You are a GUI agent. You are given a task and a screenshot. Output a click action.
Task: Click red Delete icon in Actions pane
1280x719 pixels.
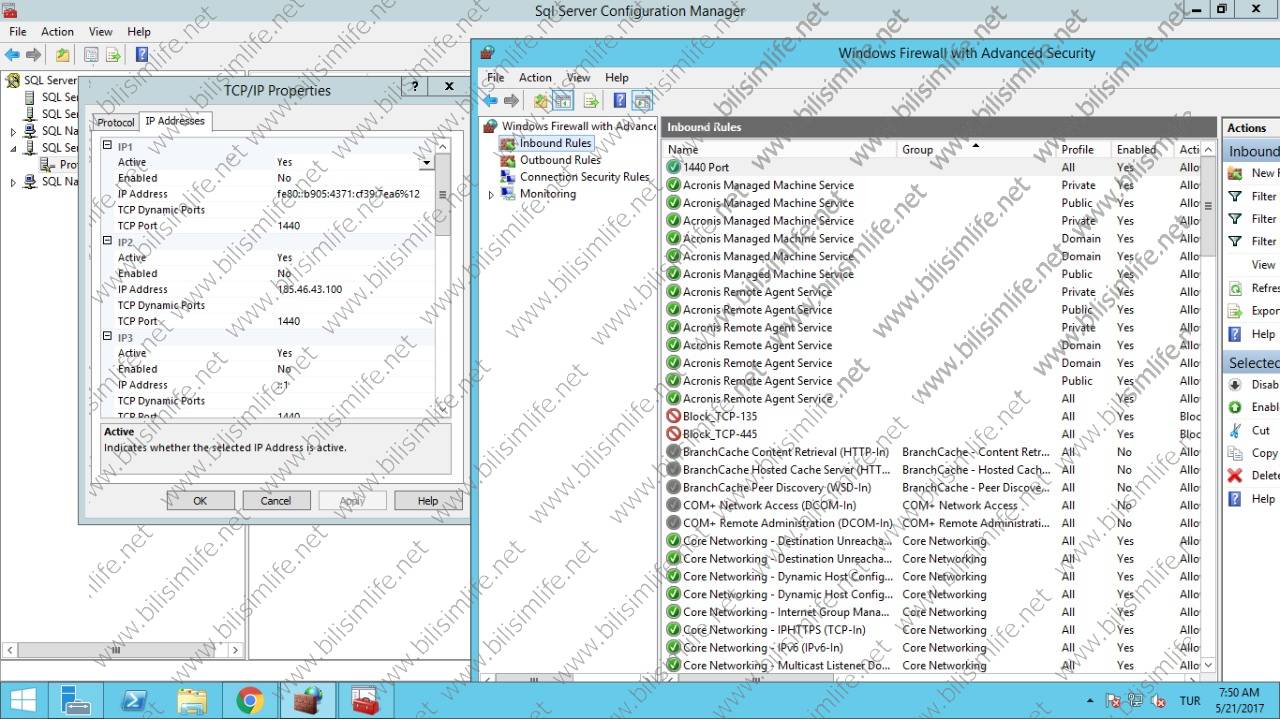[x=1235, y=476]
